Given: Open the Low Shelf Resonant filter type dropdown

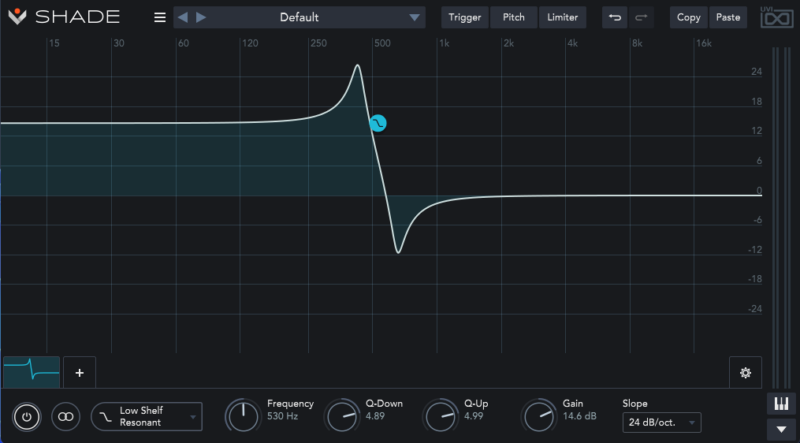Looking at the screenshot, I should coord(146,416).
